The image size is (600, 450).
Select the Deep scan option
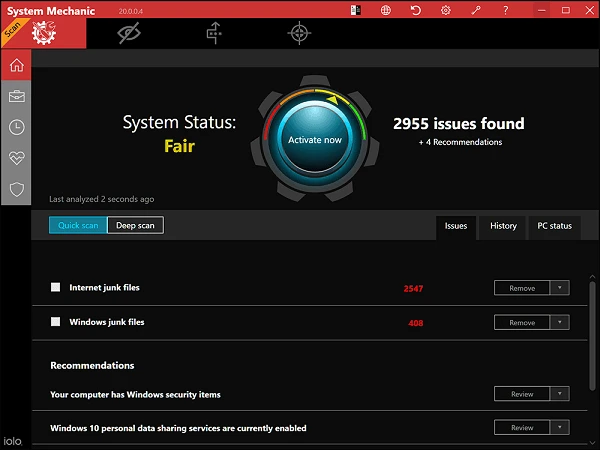[135, 225]
